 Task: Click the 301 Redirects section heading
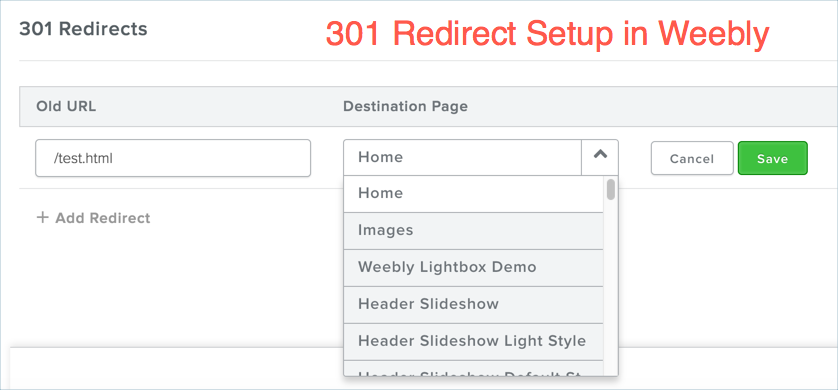point(83,29)
